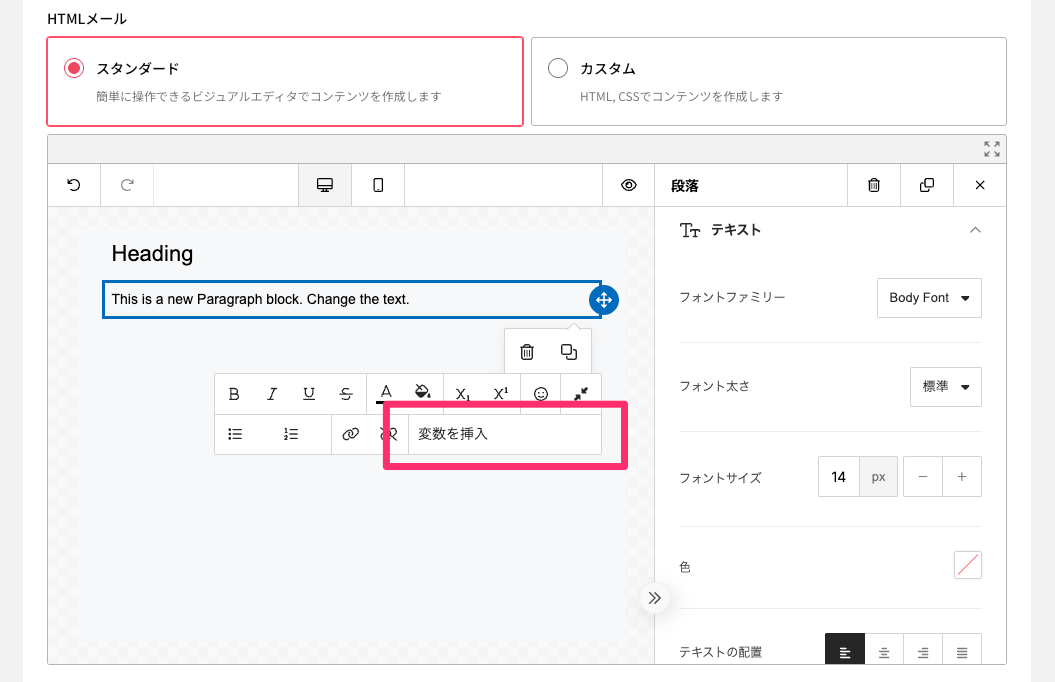Open email preview with eye icon
1055x682 pixels.
pyautogui.click(x=628, y=185)
